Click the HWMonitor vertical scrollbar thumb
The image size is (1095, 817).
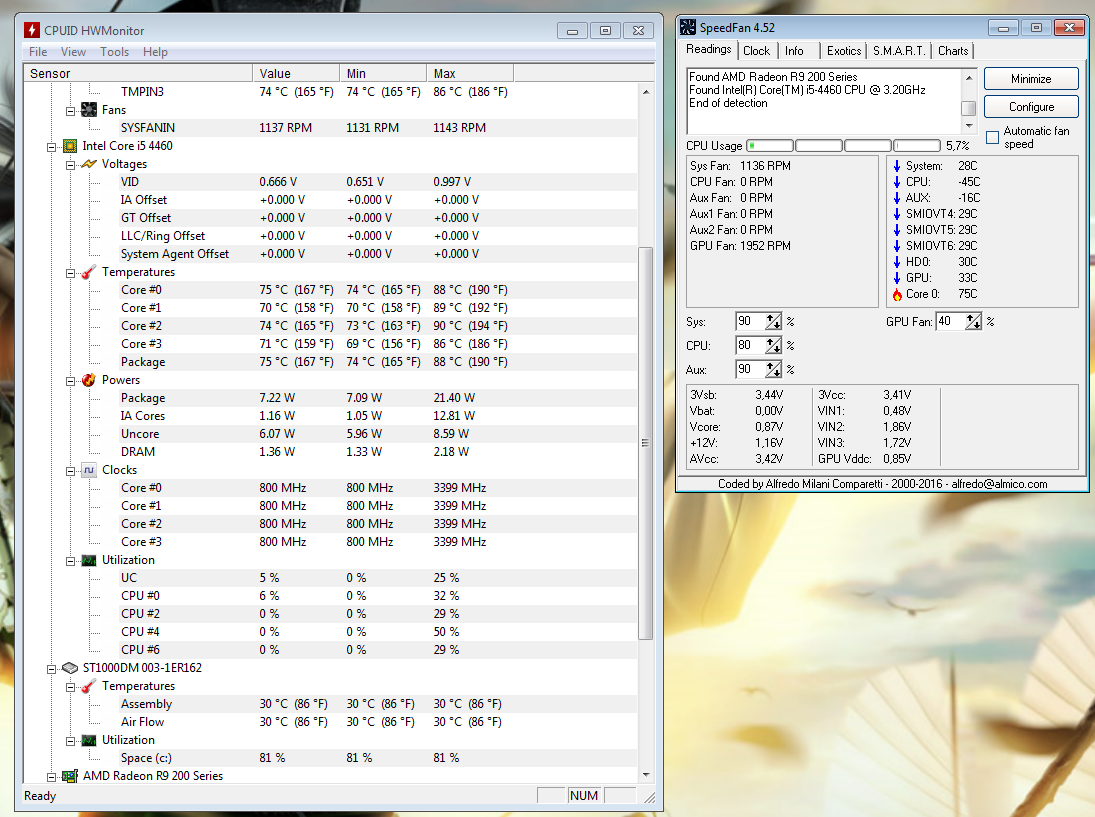click(x=645, y=443)
